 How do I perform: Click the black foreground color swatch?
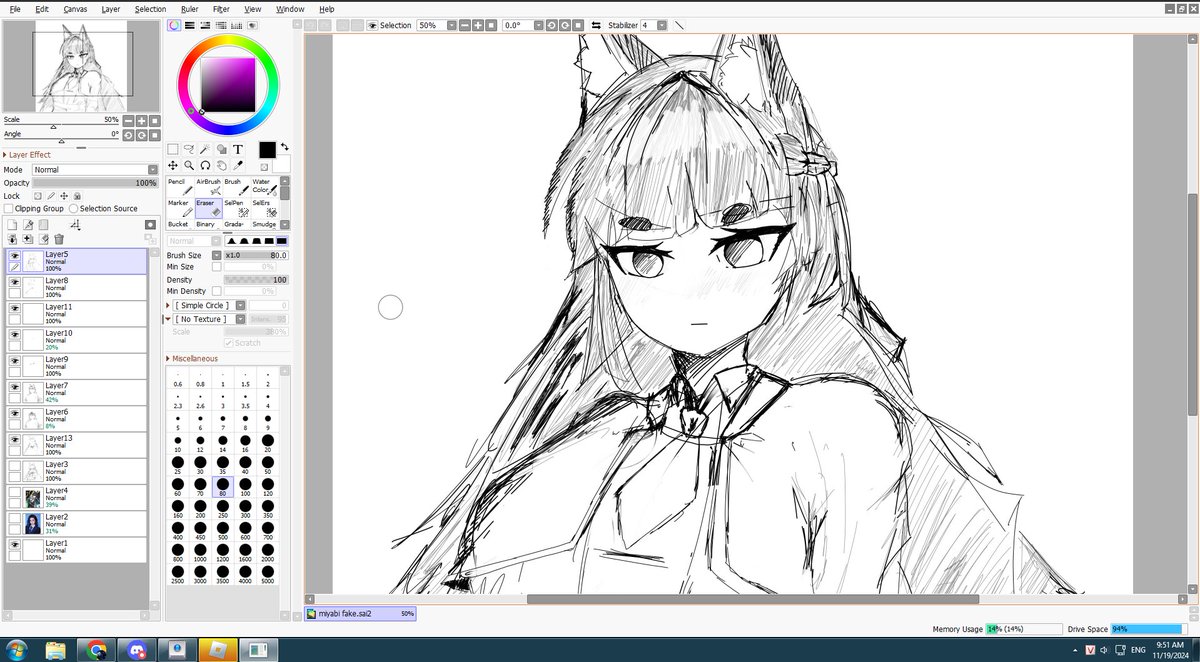267,150
